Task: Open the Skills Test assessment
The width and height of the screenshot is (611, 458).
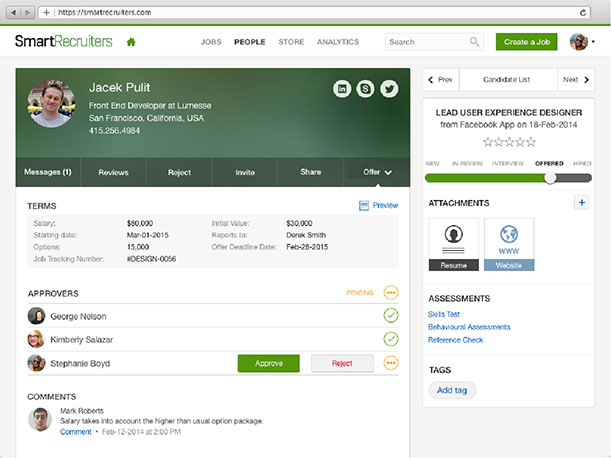Action: click(444, 314)
